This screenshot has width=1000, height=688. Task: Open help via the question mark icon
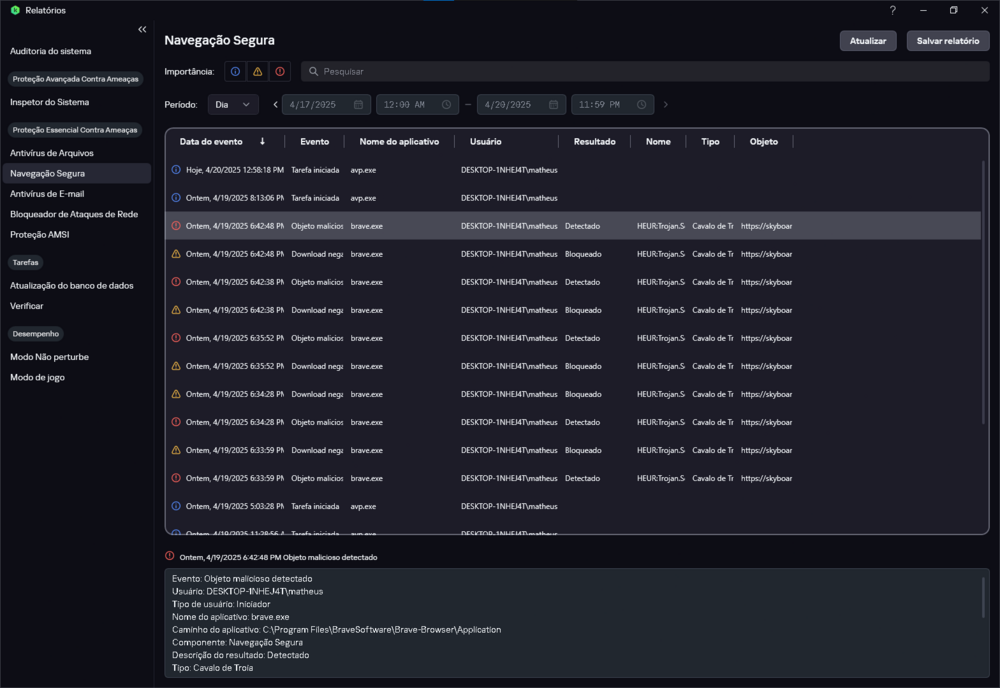pyautogui.click(x=892, y=10)
